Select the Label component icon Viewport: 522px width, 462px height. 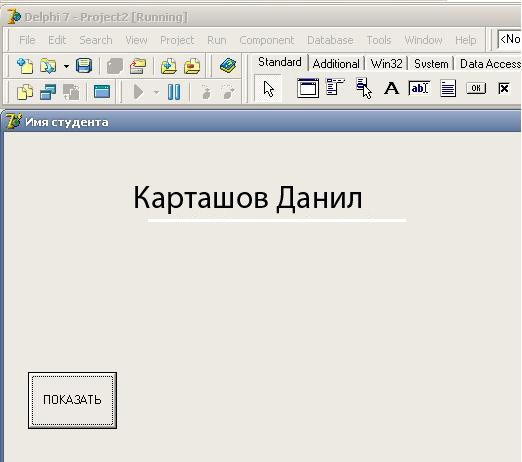(x=391, y=88)
